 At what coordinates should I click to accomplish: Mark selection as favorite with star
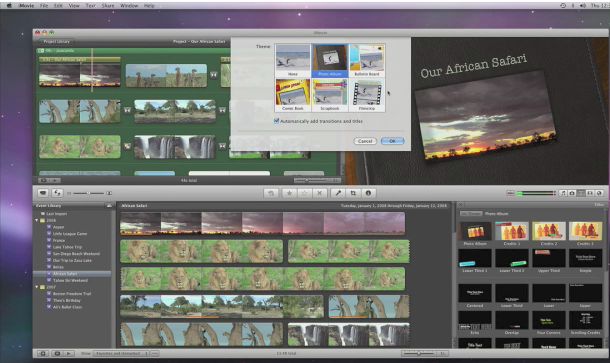pyautogui.click(x=289, y=193)
